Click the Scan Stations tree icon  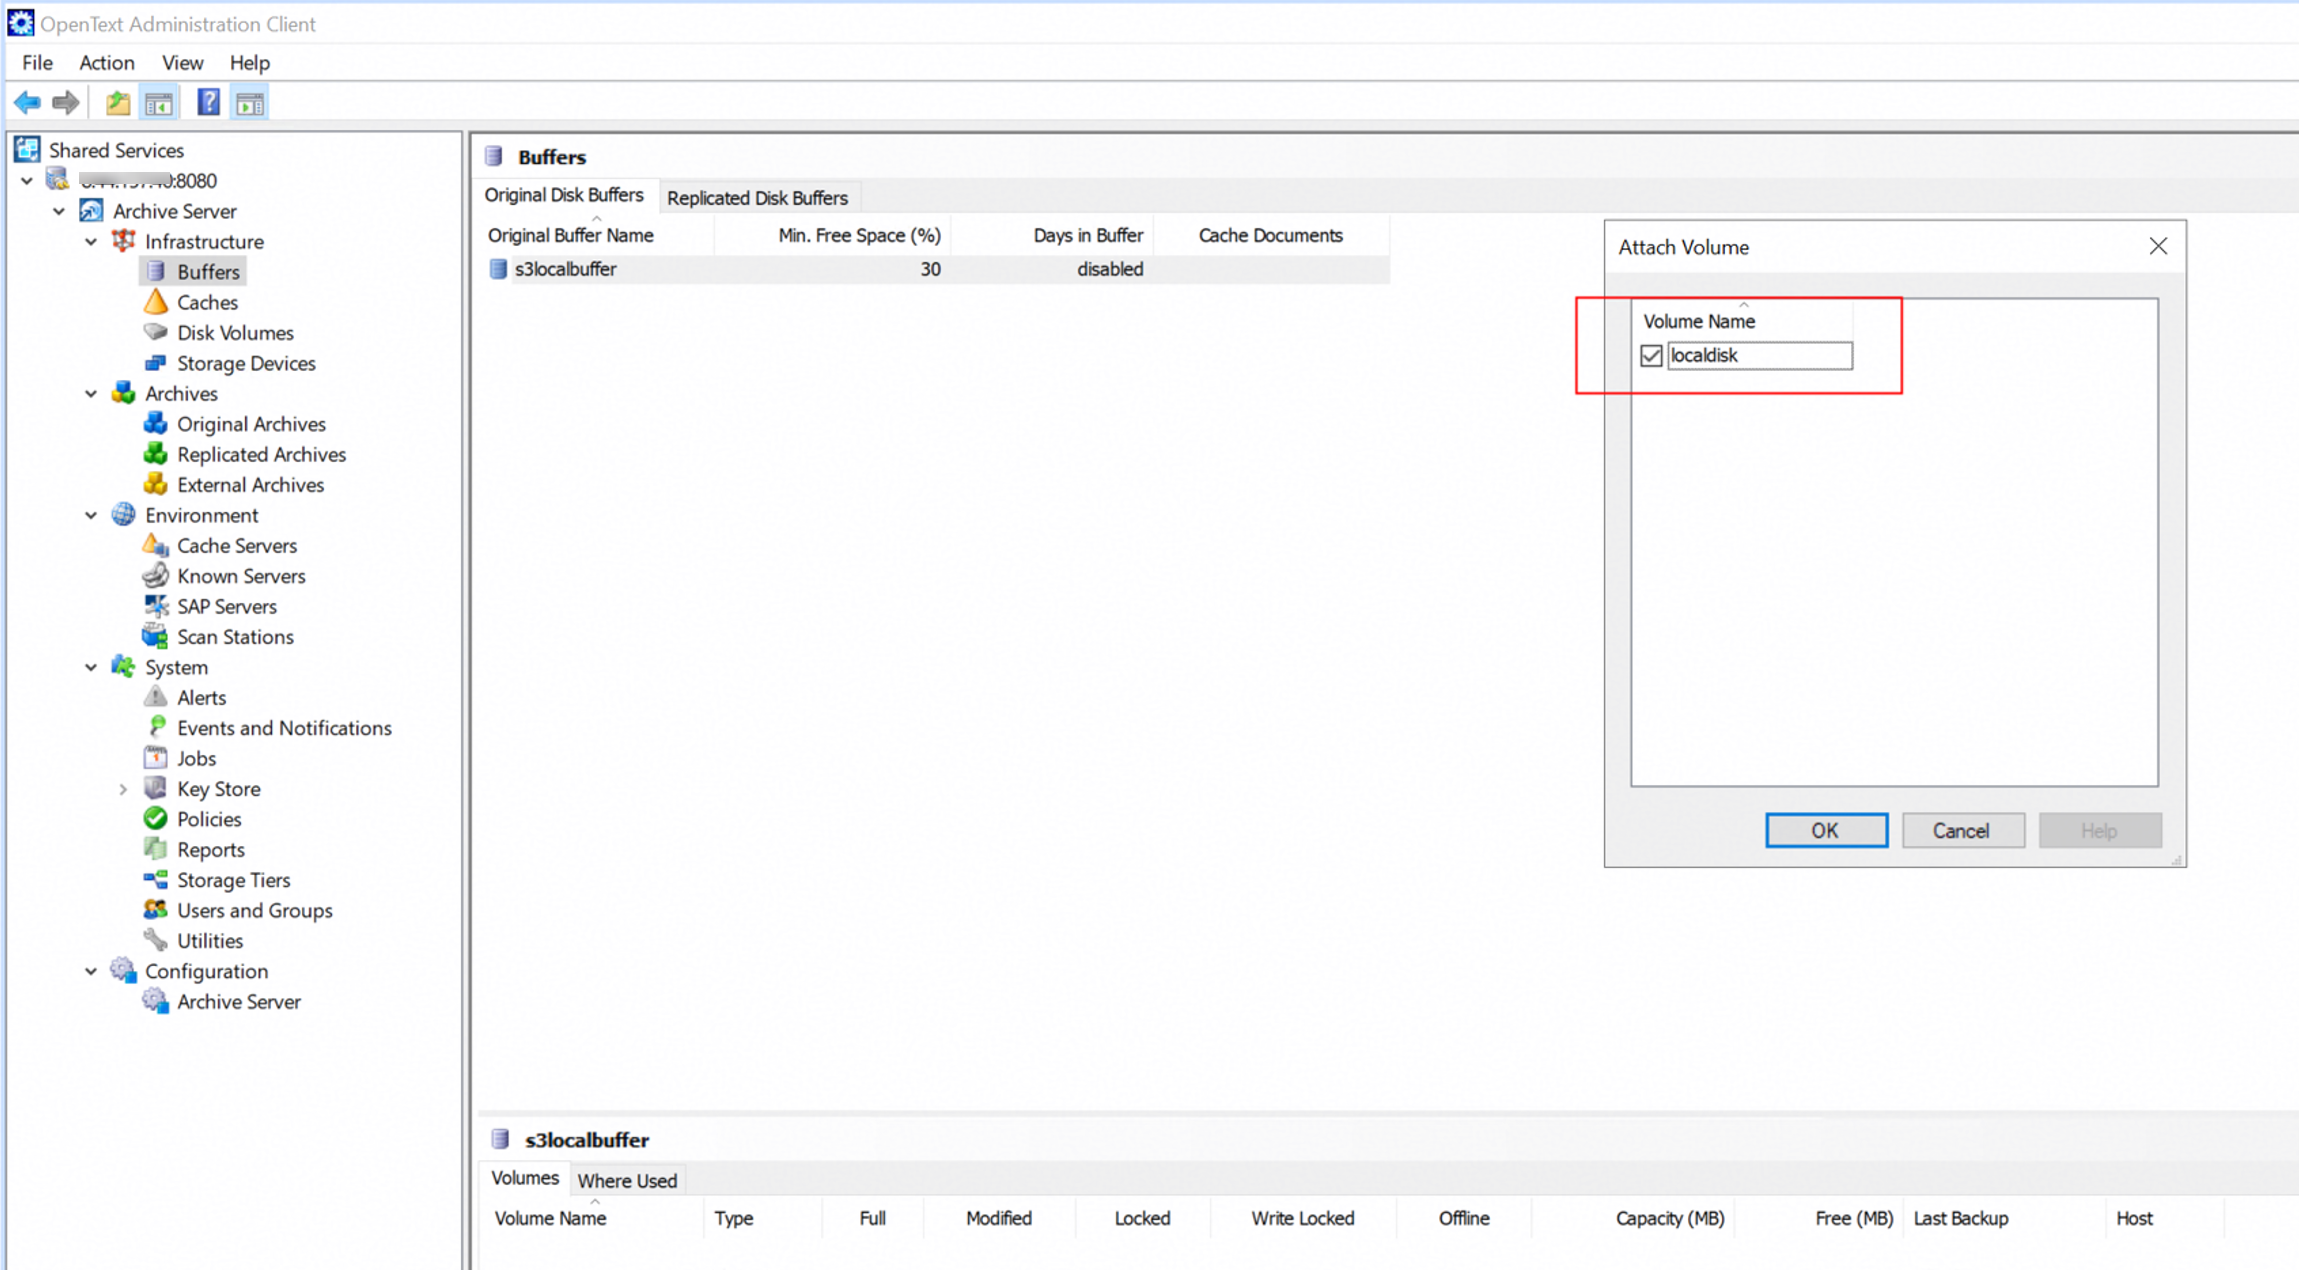click(156, 636)
